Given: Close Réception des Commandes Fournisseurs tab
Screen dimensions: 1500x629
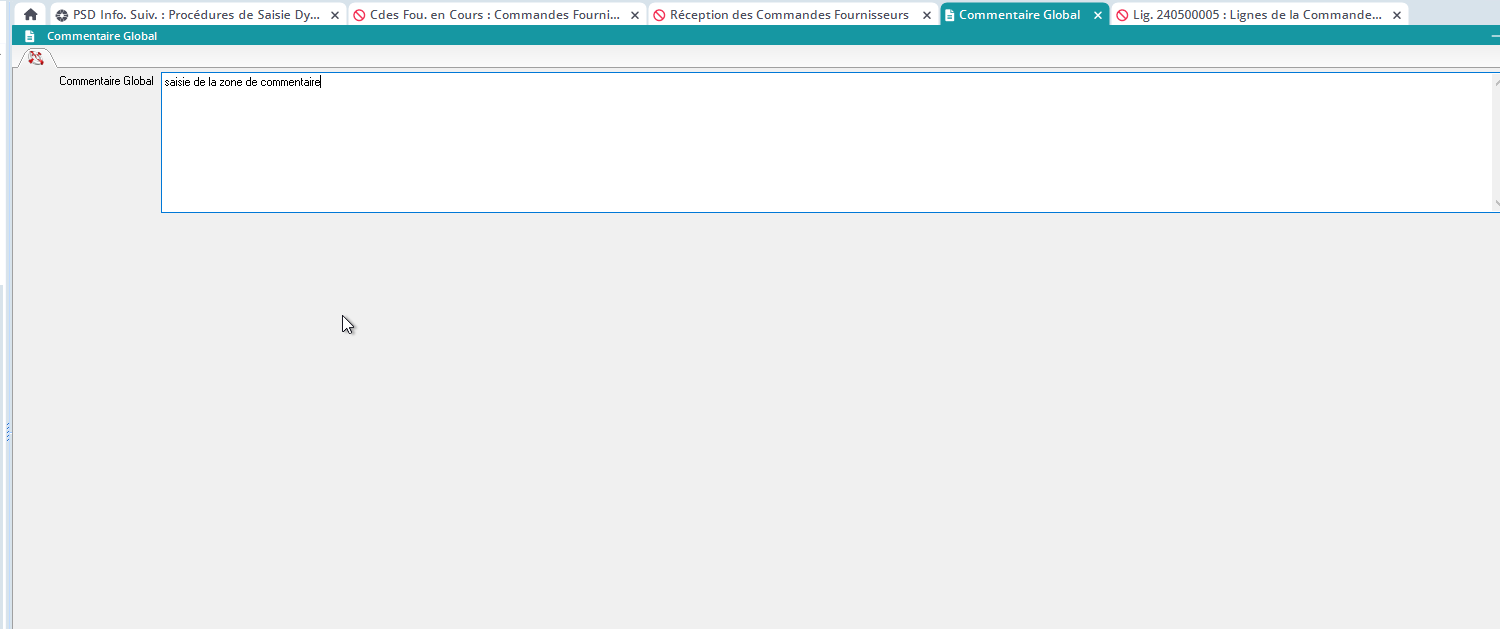Looking at the screenshot, I should (x=926, y=16).
